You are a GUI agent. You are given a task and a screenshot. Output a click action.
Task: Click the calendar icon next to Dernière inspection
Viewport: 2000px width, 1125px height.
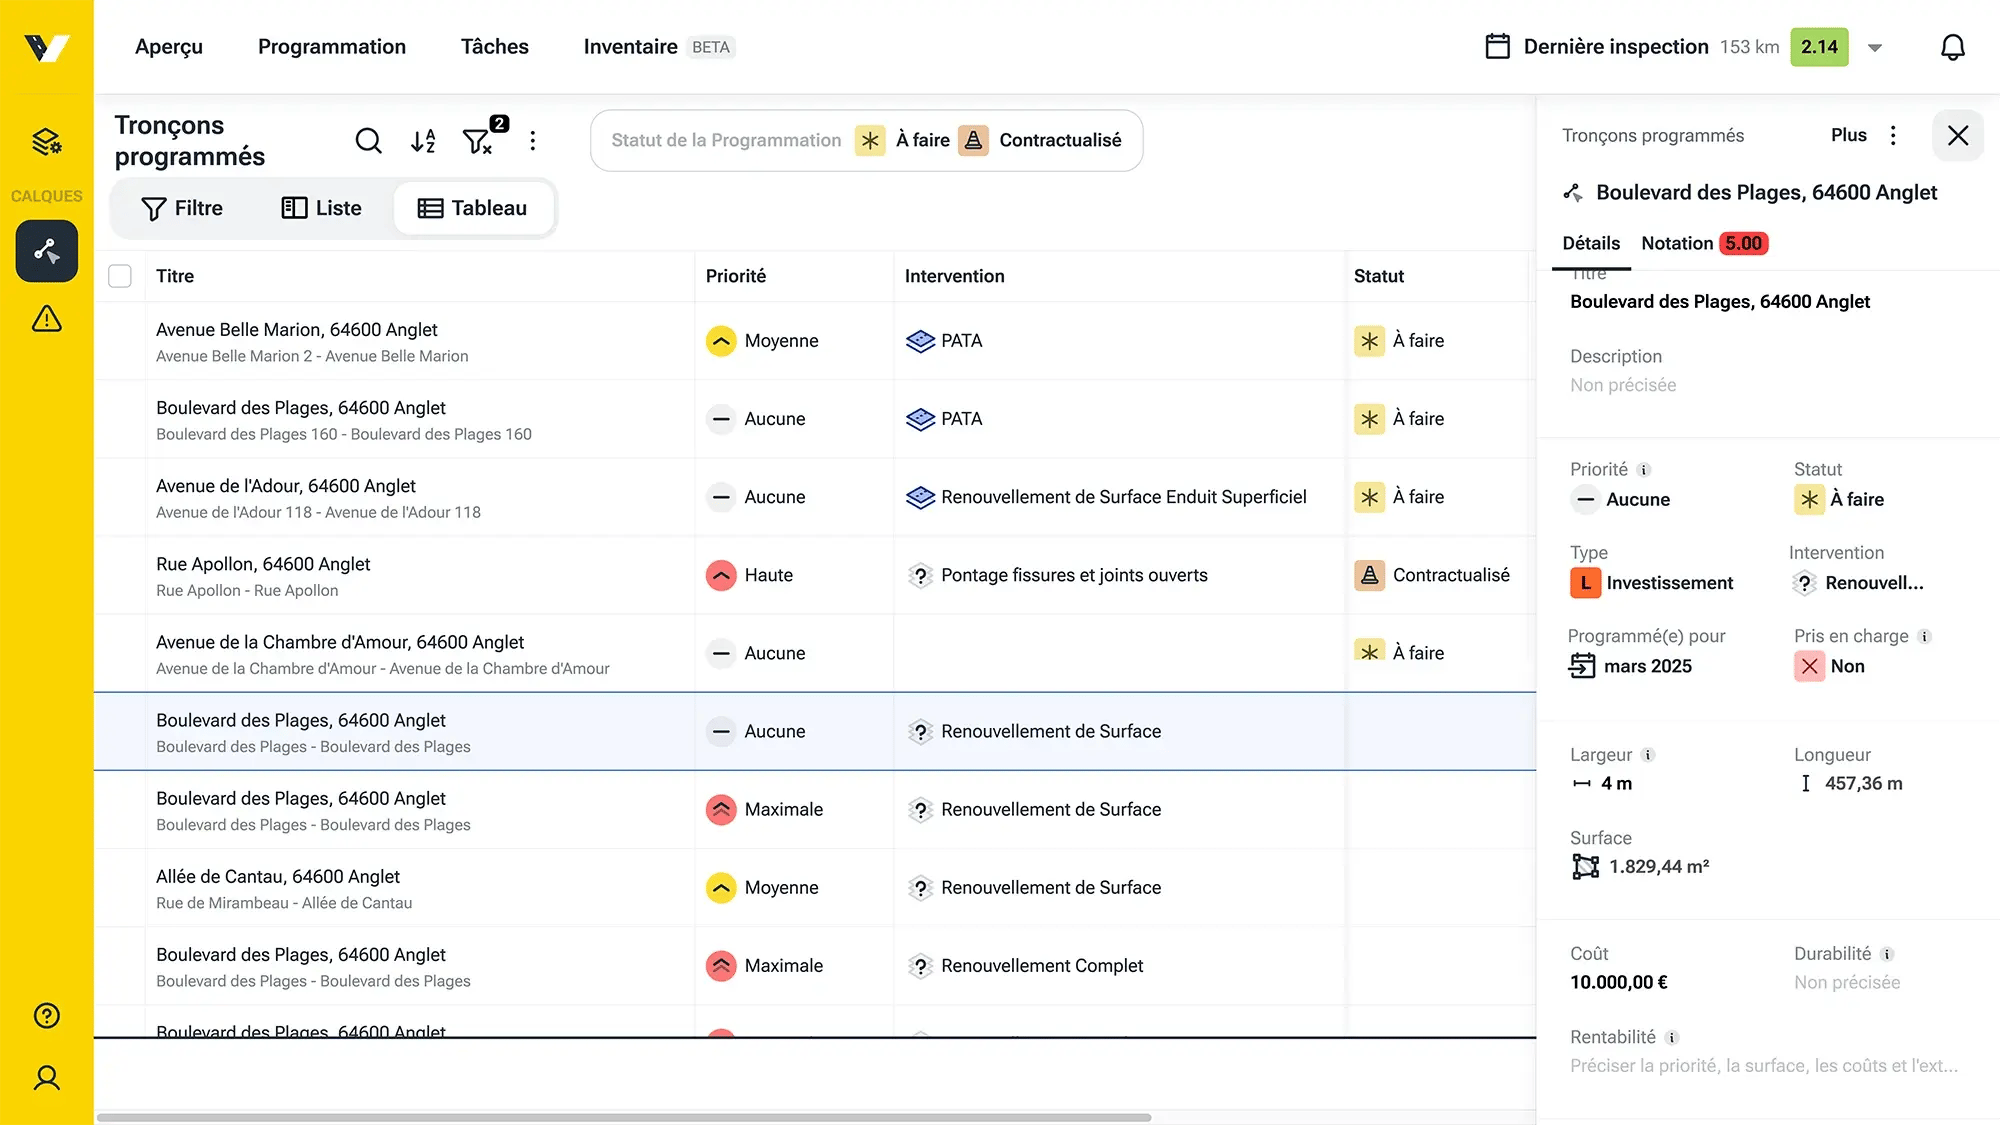[x=1499, y=47]
